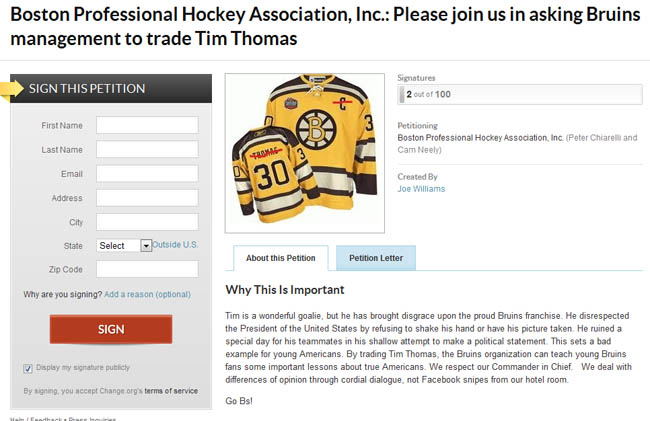Image resolution: width=650 pixels, height=421 pixels.
Task: Click Add a reason (optional) link
Action: (x=147, y=294)
